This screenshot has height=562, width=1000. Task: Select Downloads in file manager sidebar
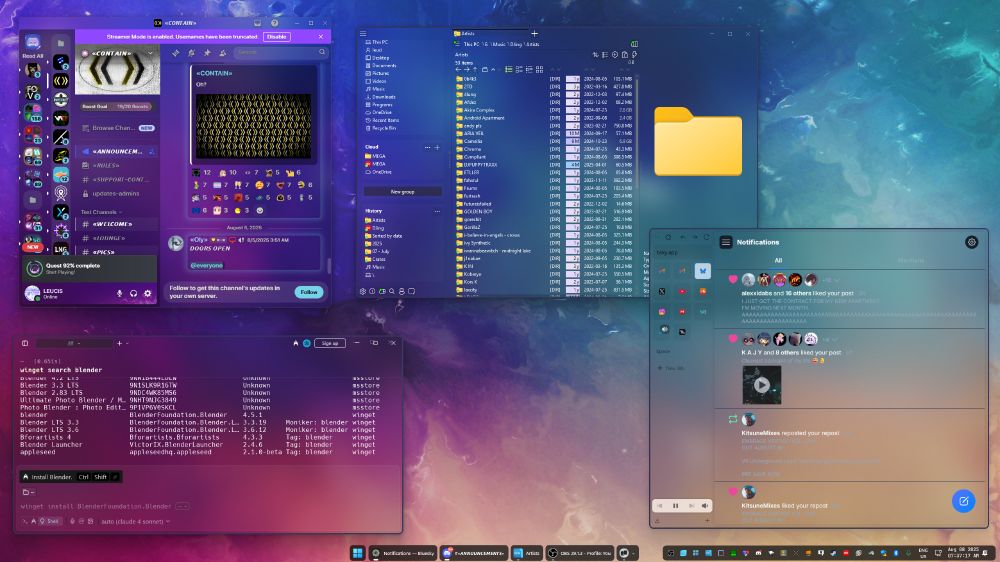(384, 97)
